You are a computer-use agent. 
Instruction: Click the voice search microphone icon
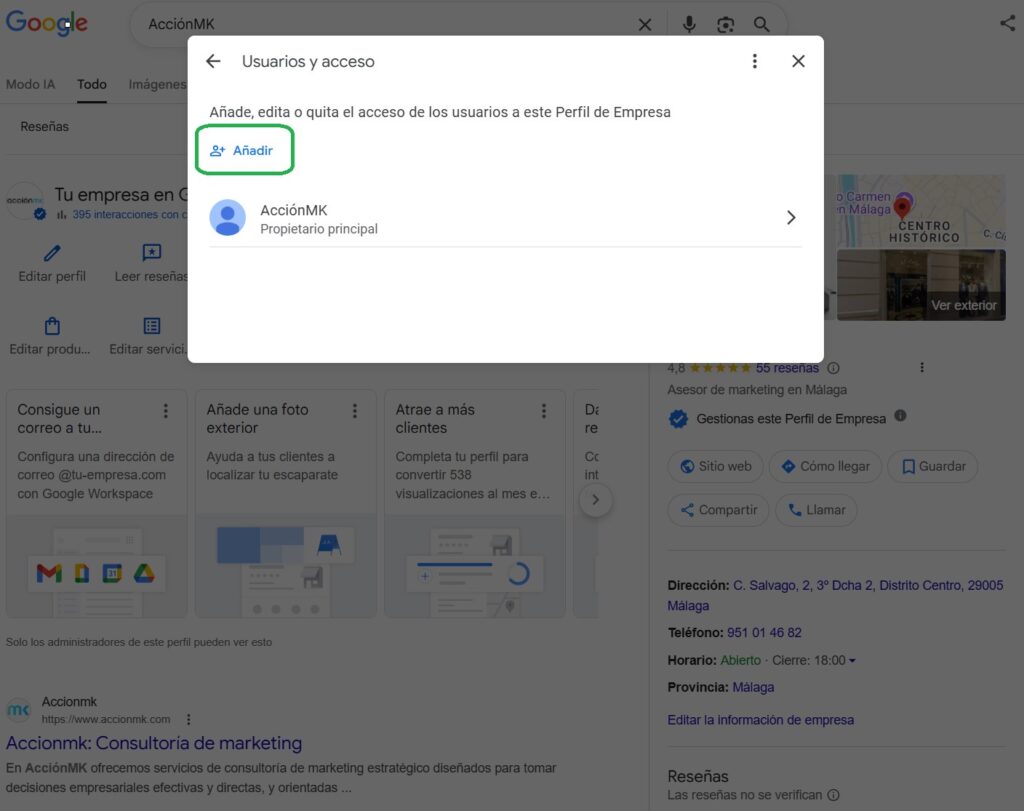click(689, 24)
